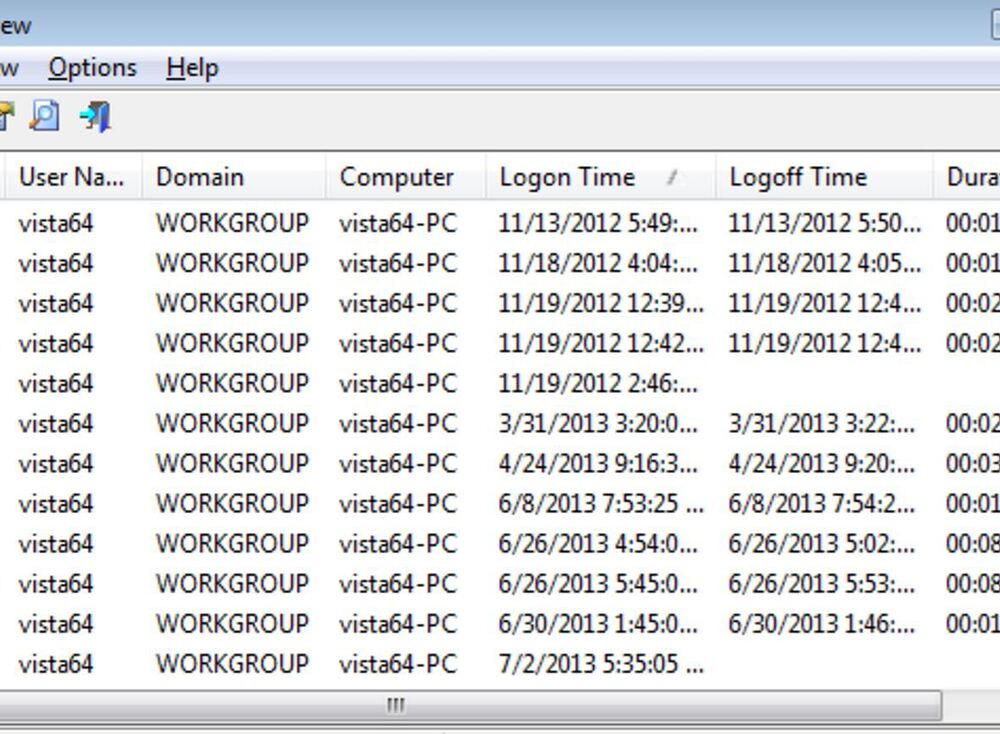Select the row with logon 11/19/2012 12:39
Viewport: 1000px width, 734px height.
500,304
